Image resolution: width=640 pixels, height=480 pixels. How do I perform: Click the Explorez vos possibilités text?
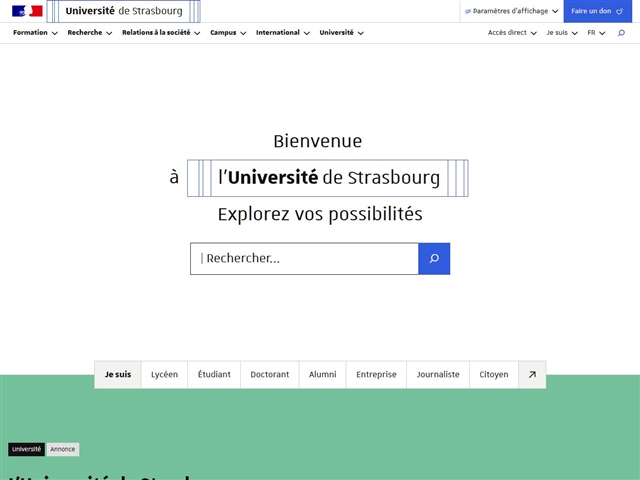(x=320, y=214)
